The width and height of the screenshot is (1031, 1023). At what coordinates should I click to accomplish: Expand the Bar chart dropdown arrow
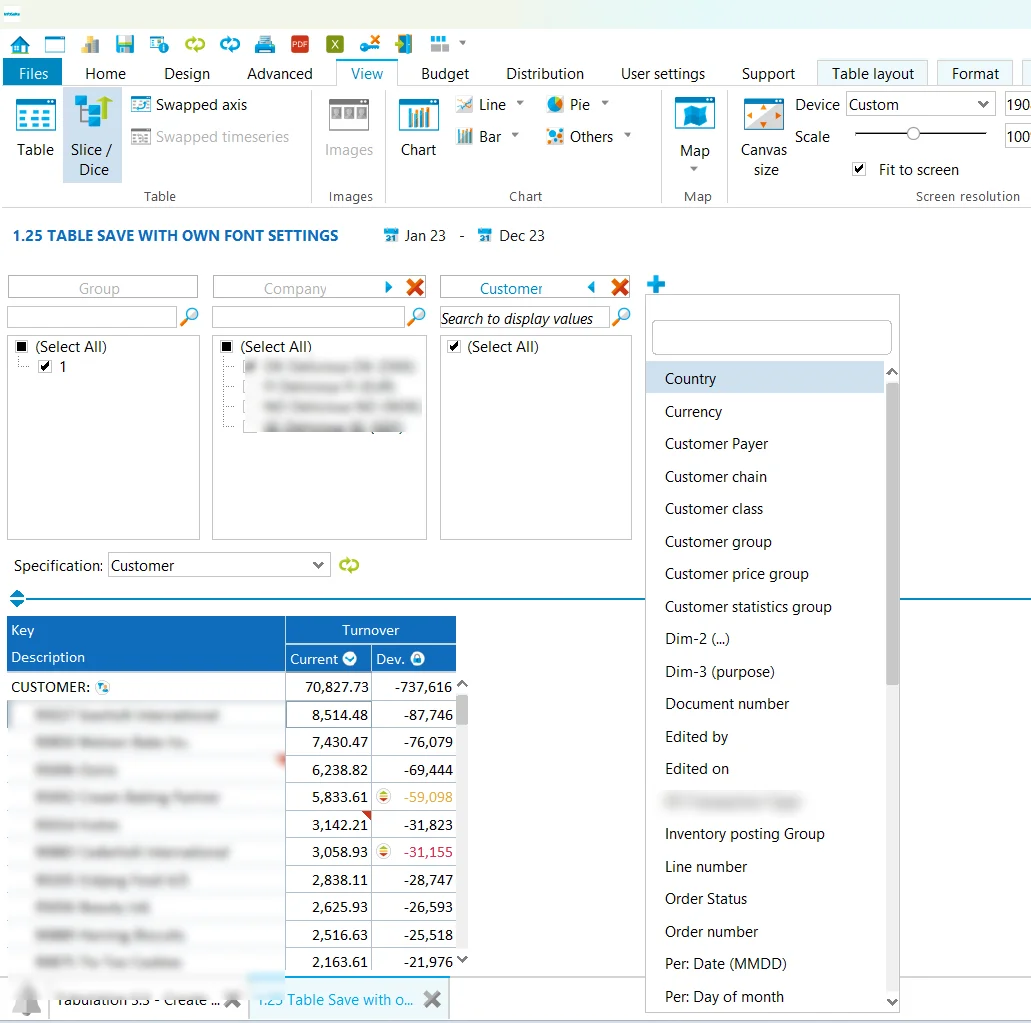click(x=515, y=135)
